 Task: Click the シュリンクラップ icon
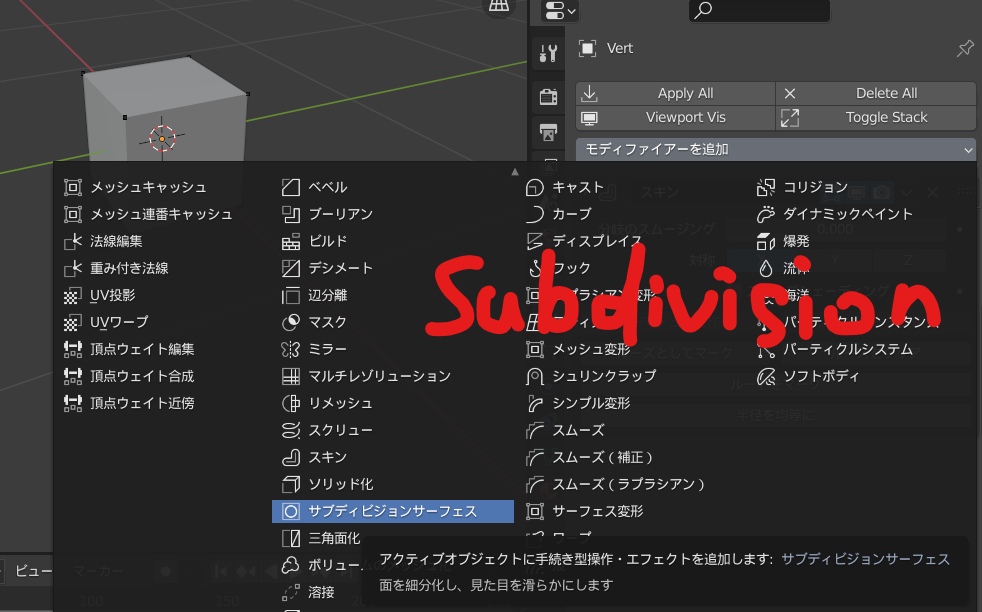pyautogui.click(x=535, y=376)
